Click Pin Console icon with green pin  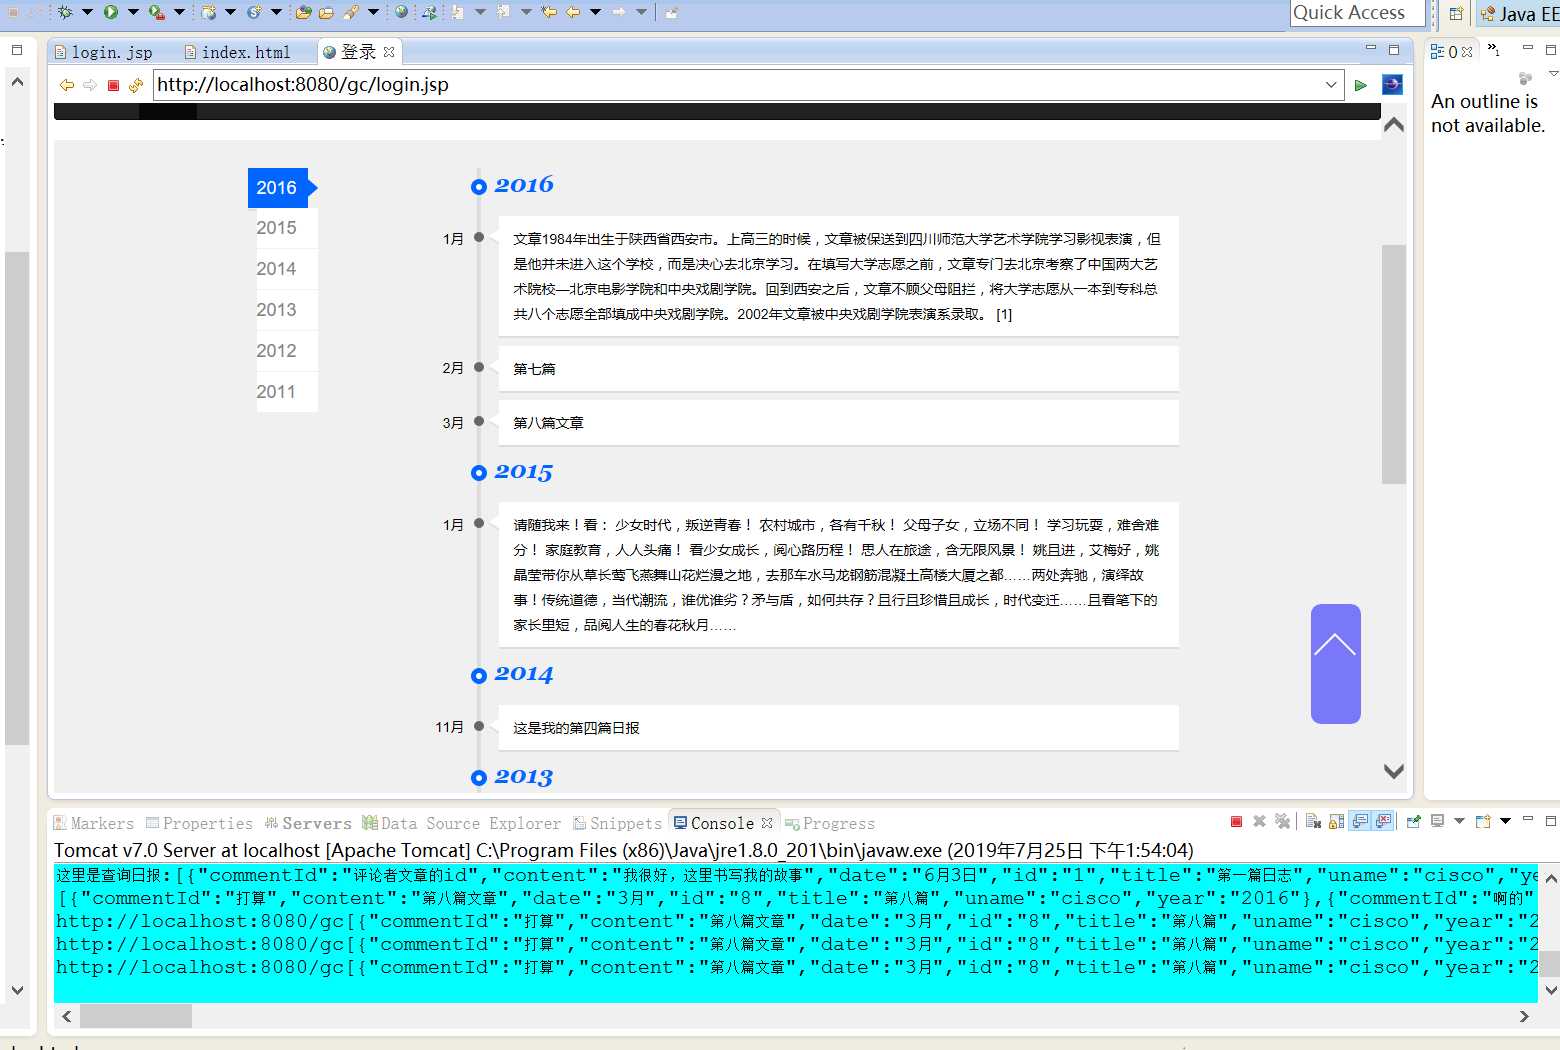tap(1413, 821)
